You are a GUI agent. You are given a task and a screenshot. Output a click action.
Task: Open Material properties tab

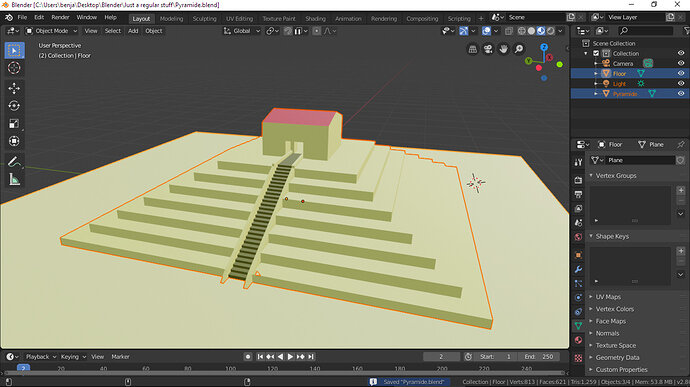(578, 340)
